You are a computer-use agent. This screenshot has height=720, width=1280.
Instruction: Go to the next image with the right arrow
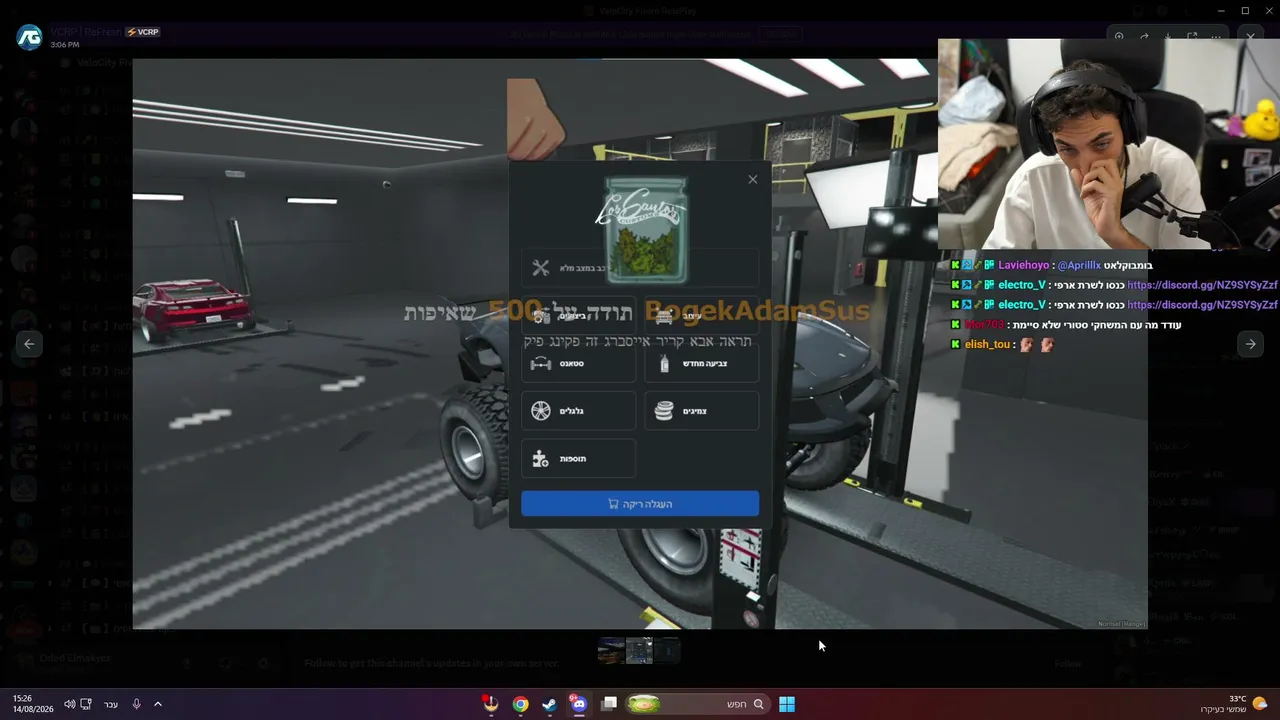point(1250,344)
